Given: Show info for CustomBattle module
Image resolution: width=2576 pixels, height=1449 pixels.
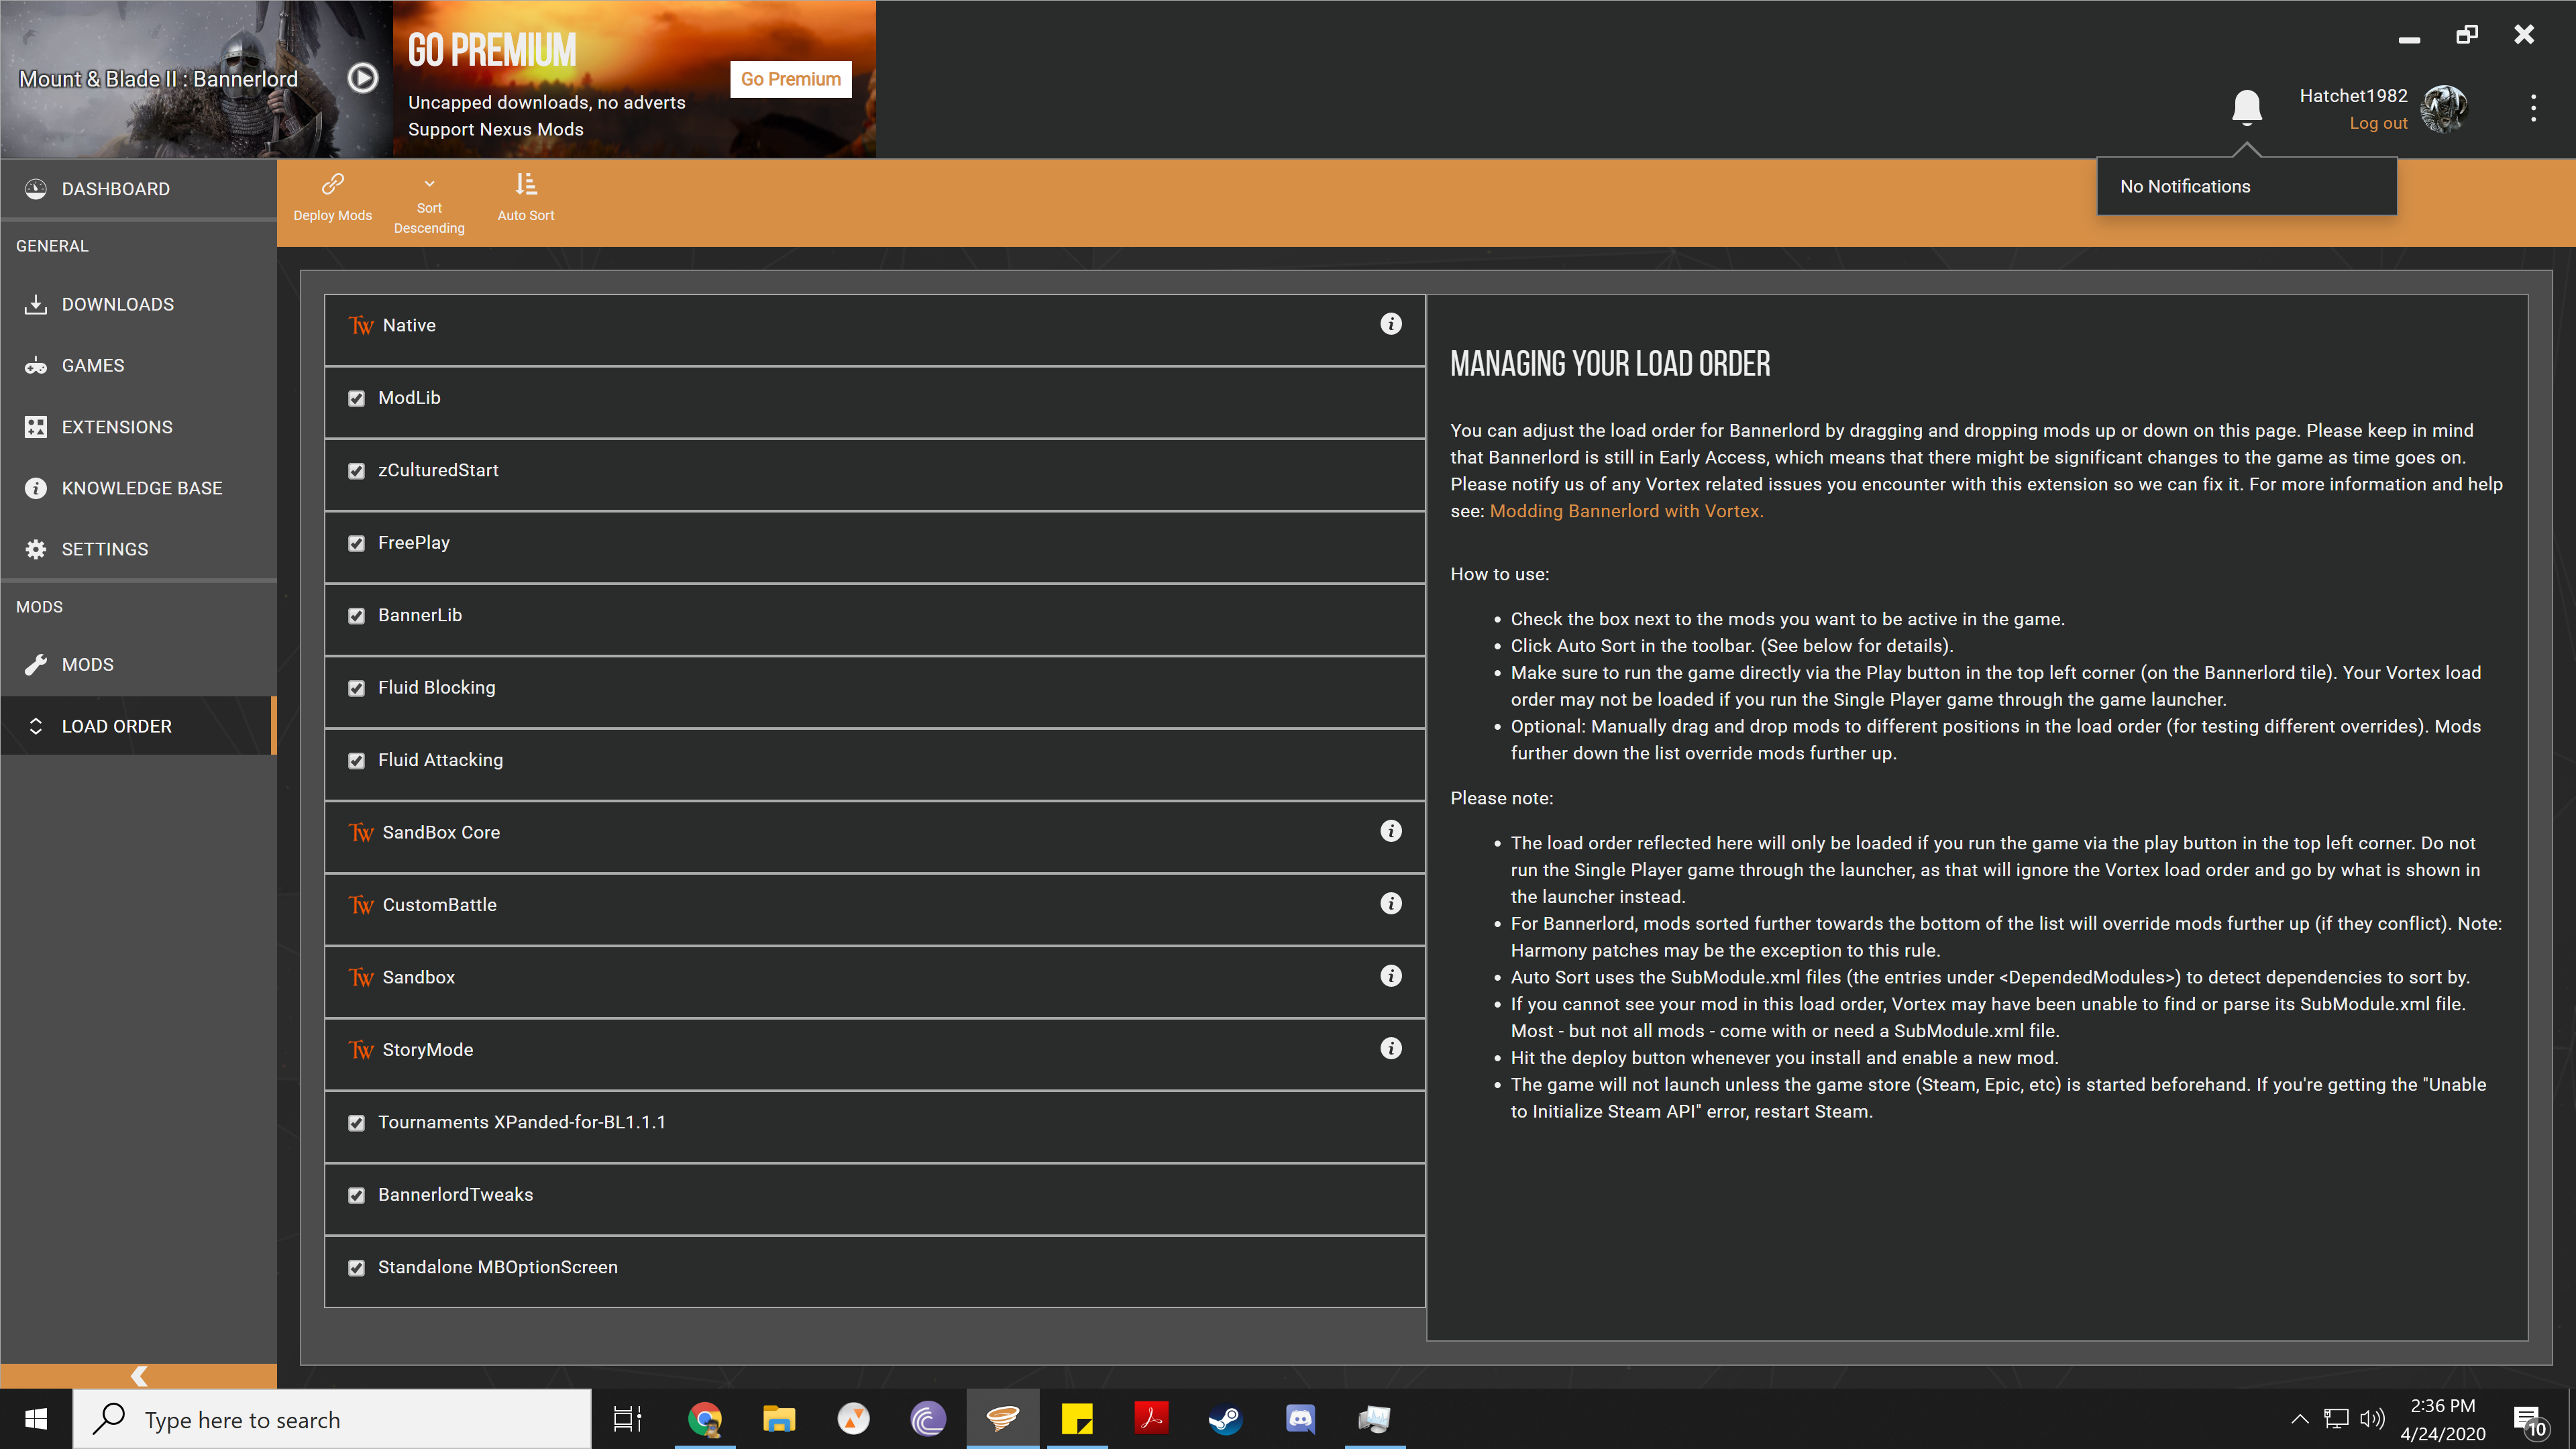Looking at the screenshot, I should tap(1390, 903).
